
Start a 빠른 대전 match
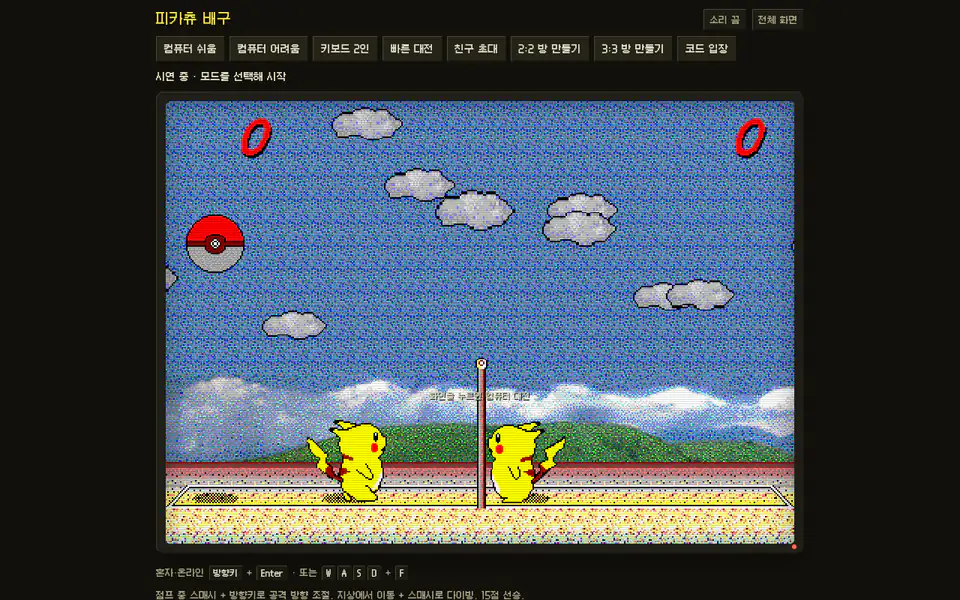click(x=411, y=49)
